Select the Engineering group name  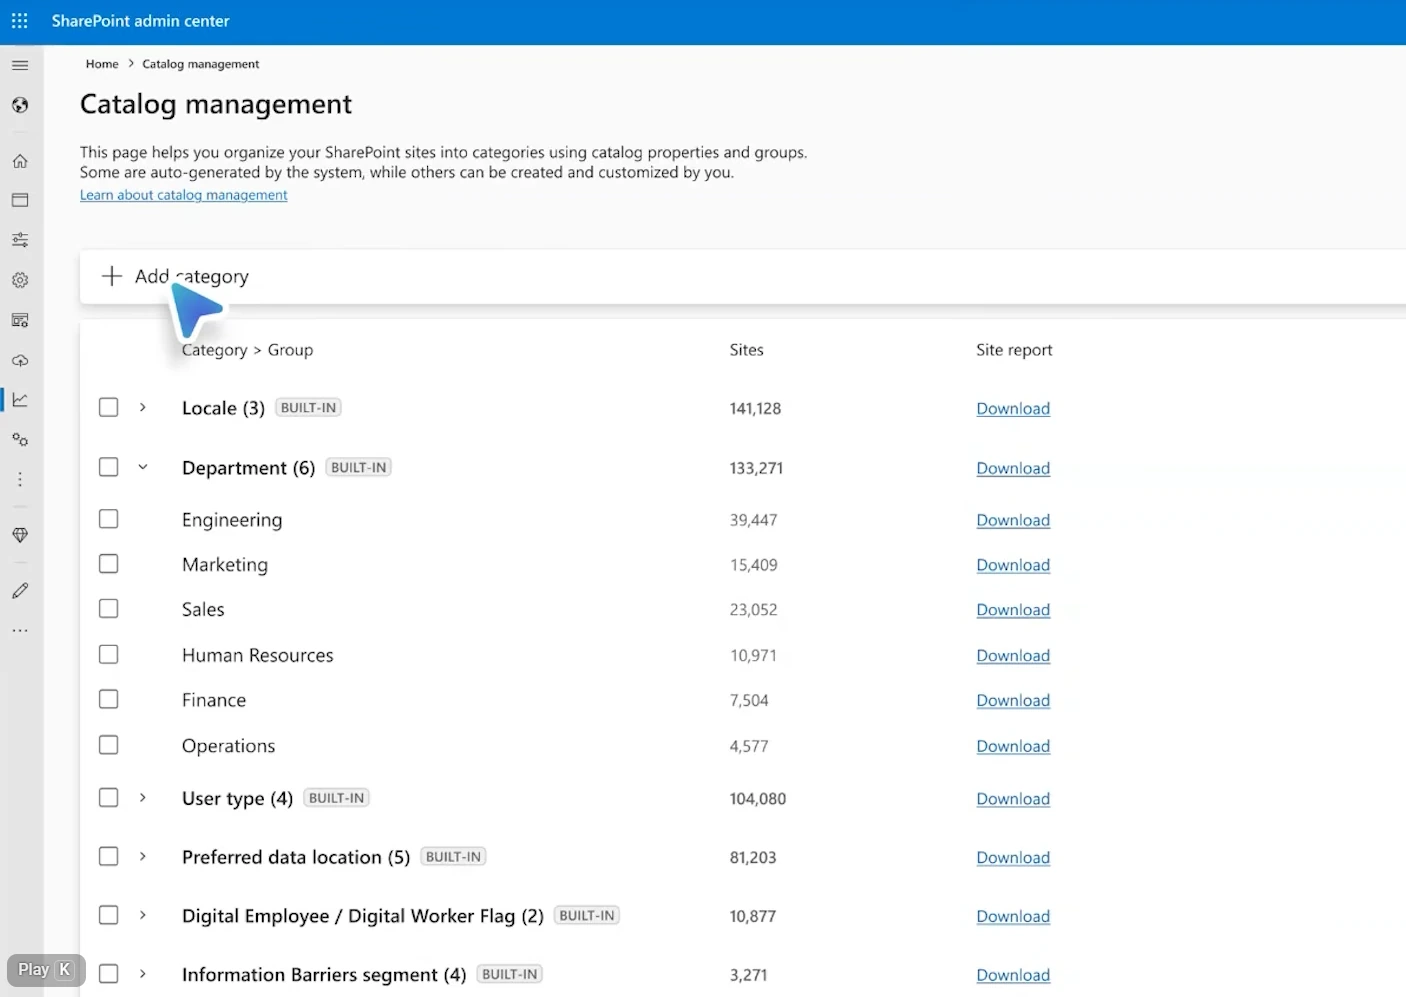point(232,520)
